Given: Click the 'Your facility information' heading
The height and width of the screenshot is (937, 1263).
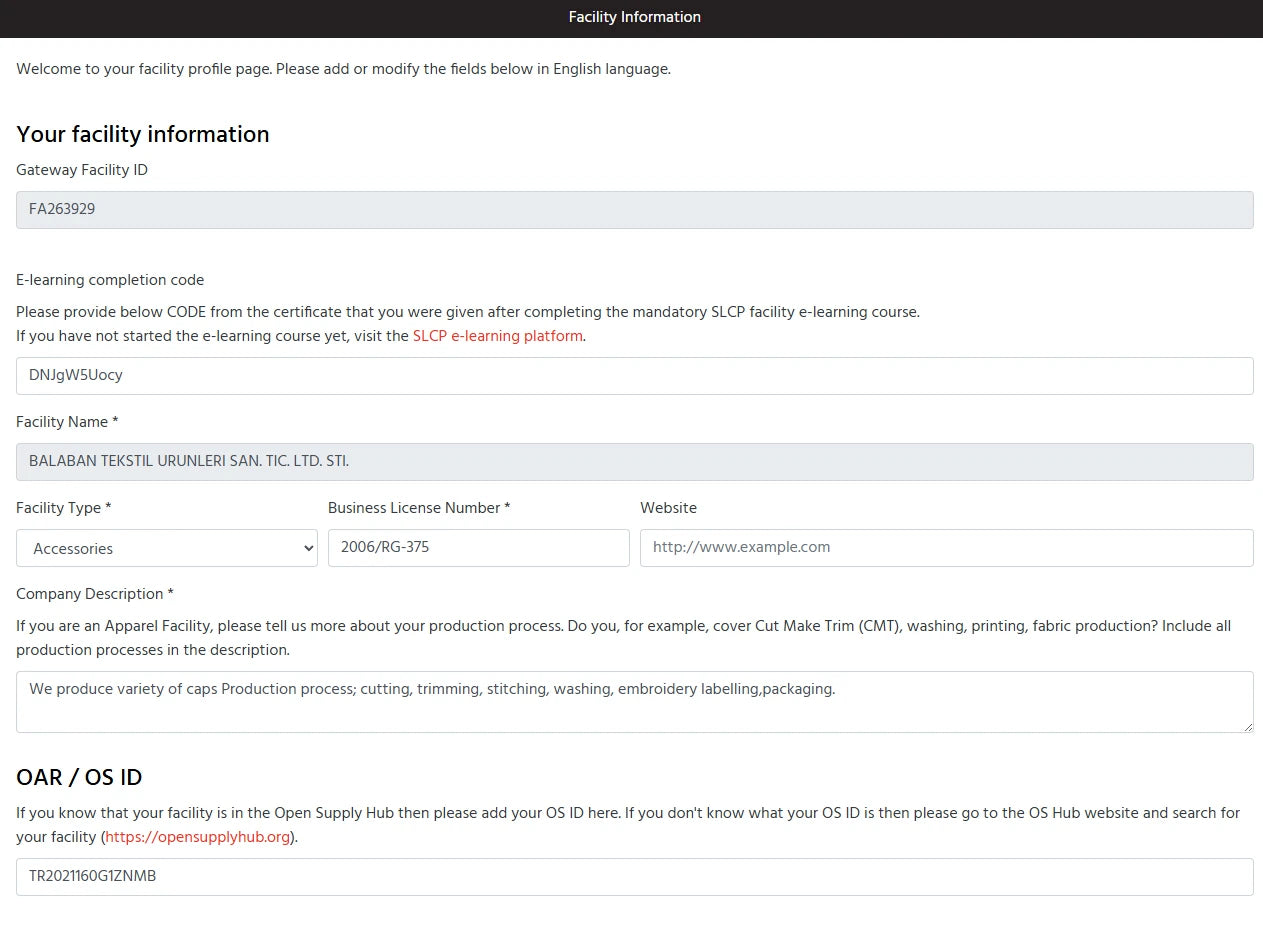Looking at the screenshot, I should click(143, 134).
